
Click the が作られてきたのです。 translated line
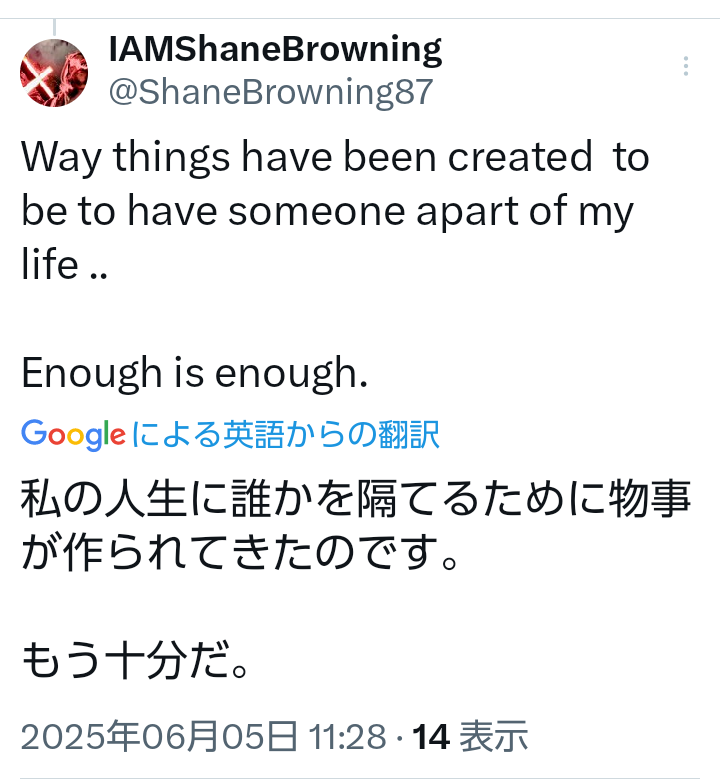(242, 553)
